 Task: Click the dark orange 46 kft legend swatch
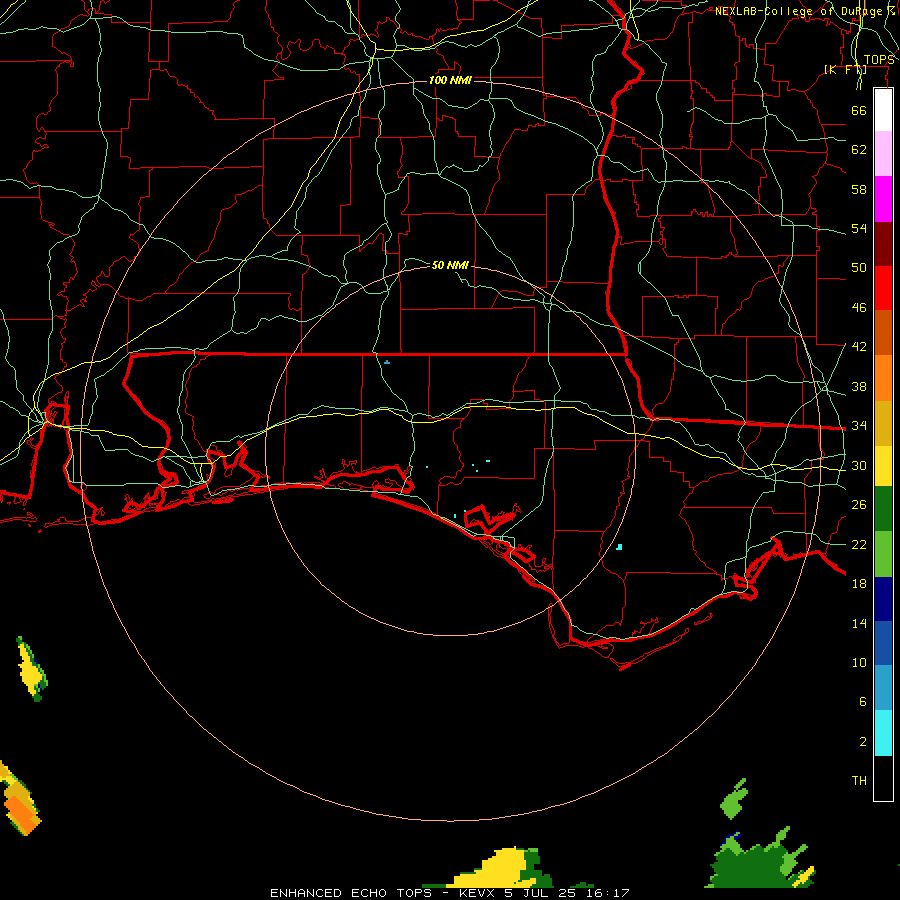tap(883, 332)
